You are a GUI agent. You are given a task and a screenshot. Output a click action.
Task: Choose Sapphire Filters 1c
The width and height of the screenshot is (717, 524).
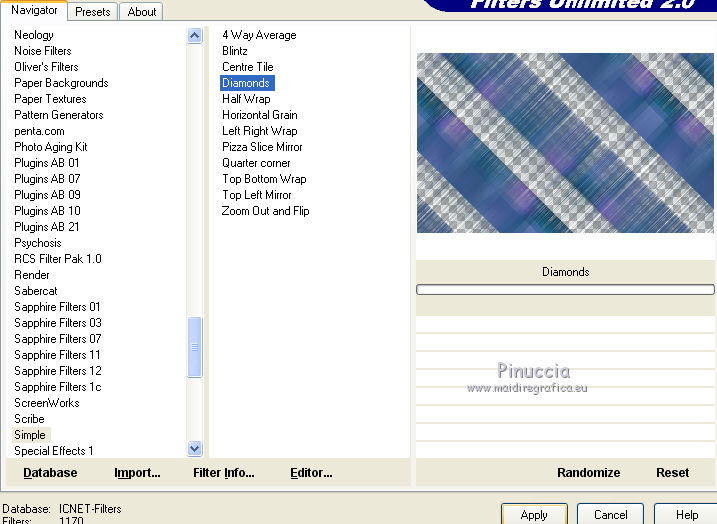tap(58, 387)
